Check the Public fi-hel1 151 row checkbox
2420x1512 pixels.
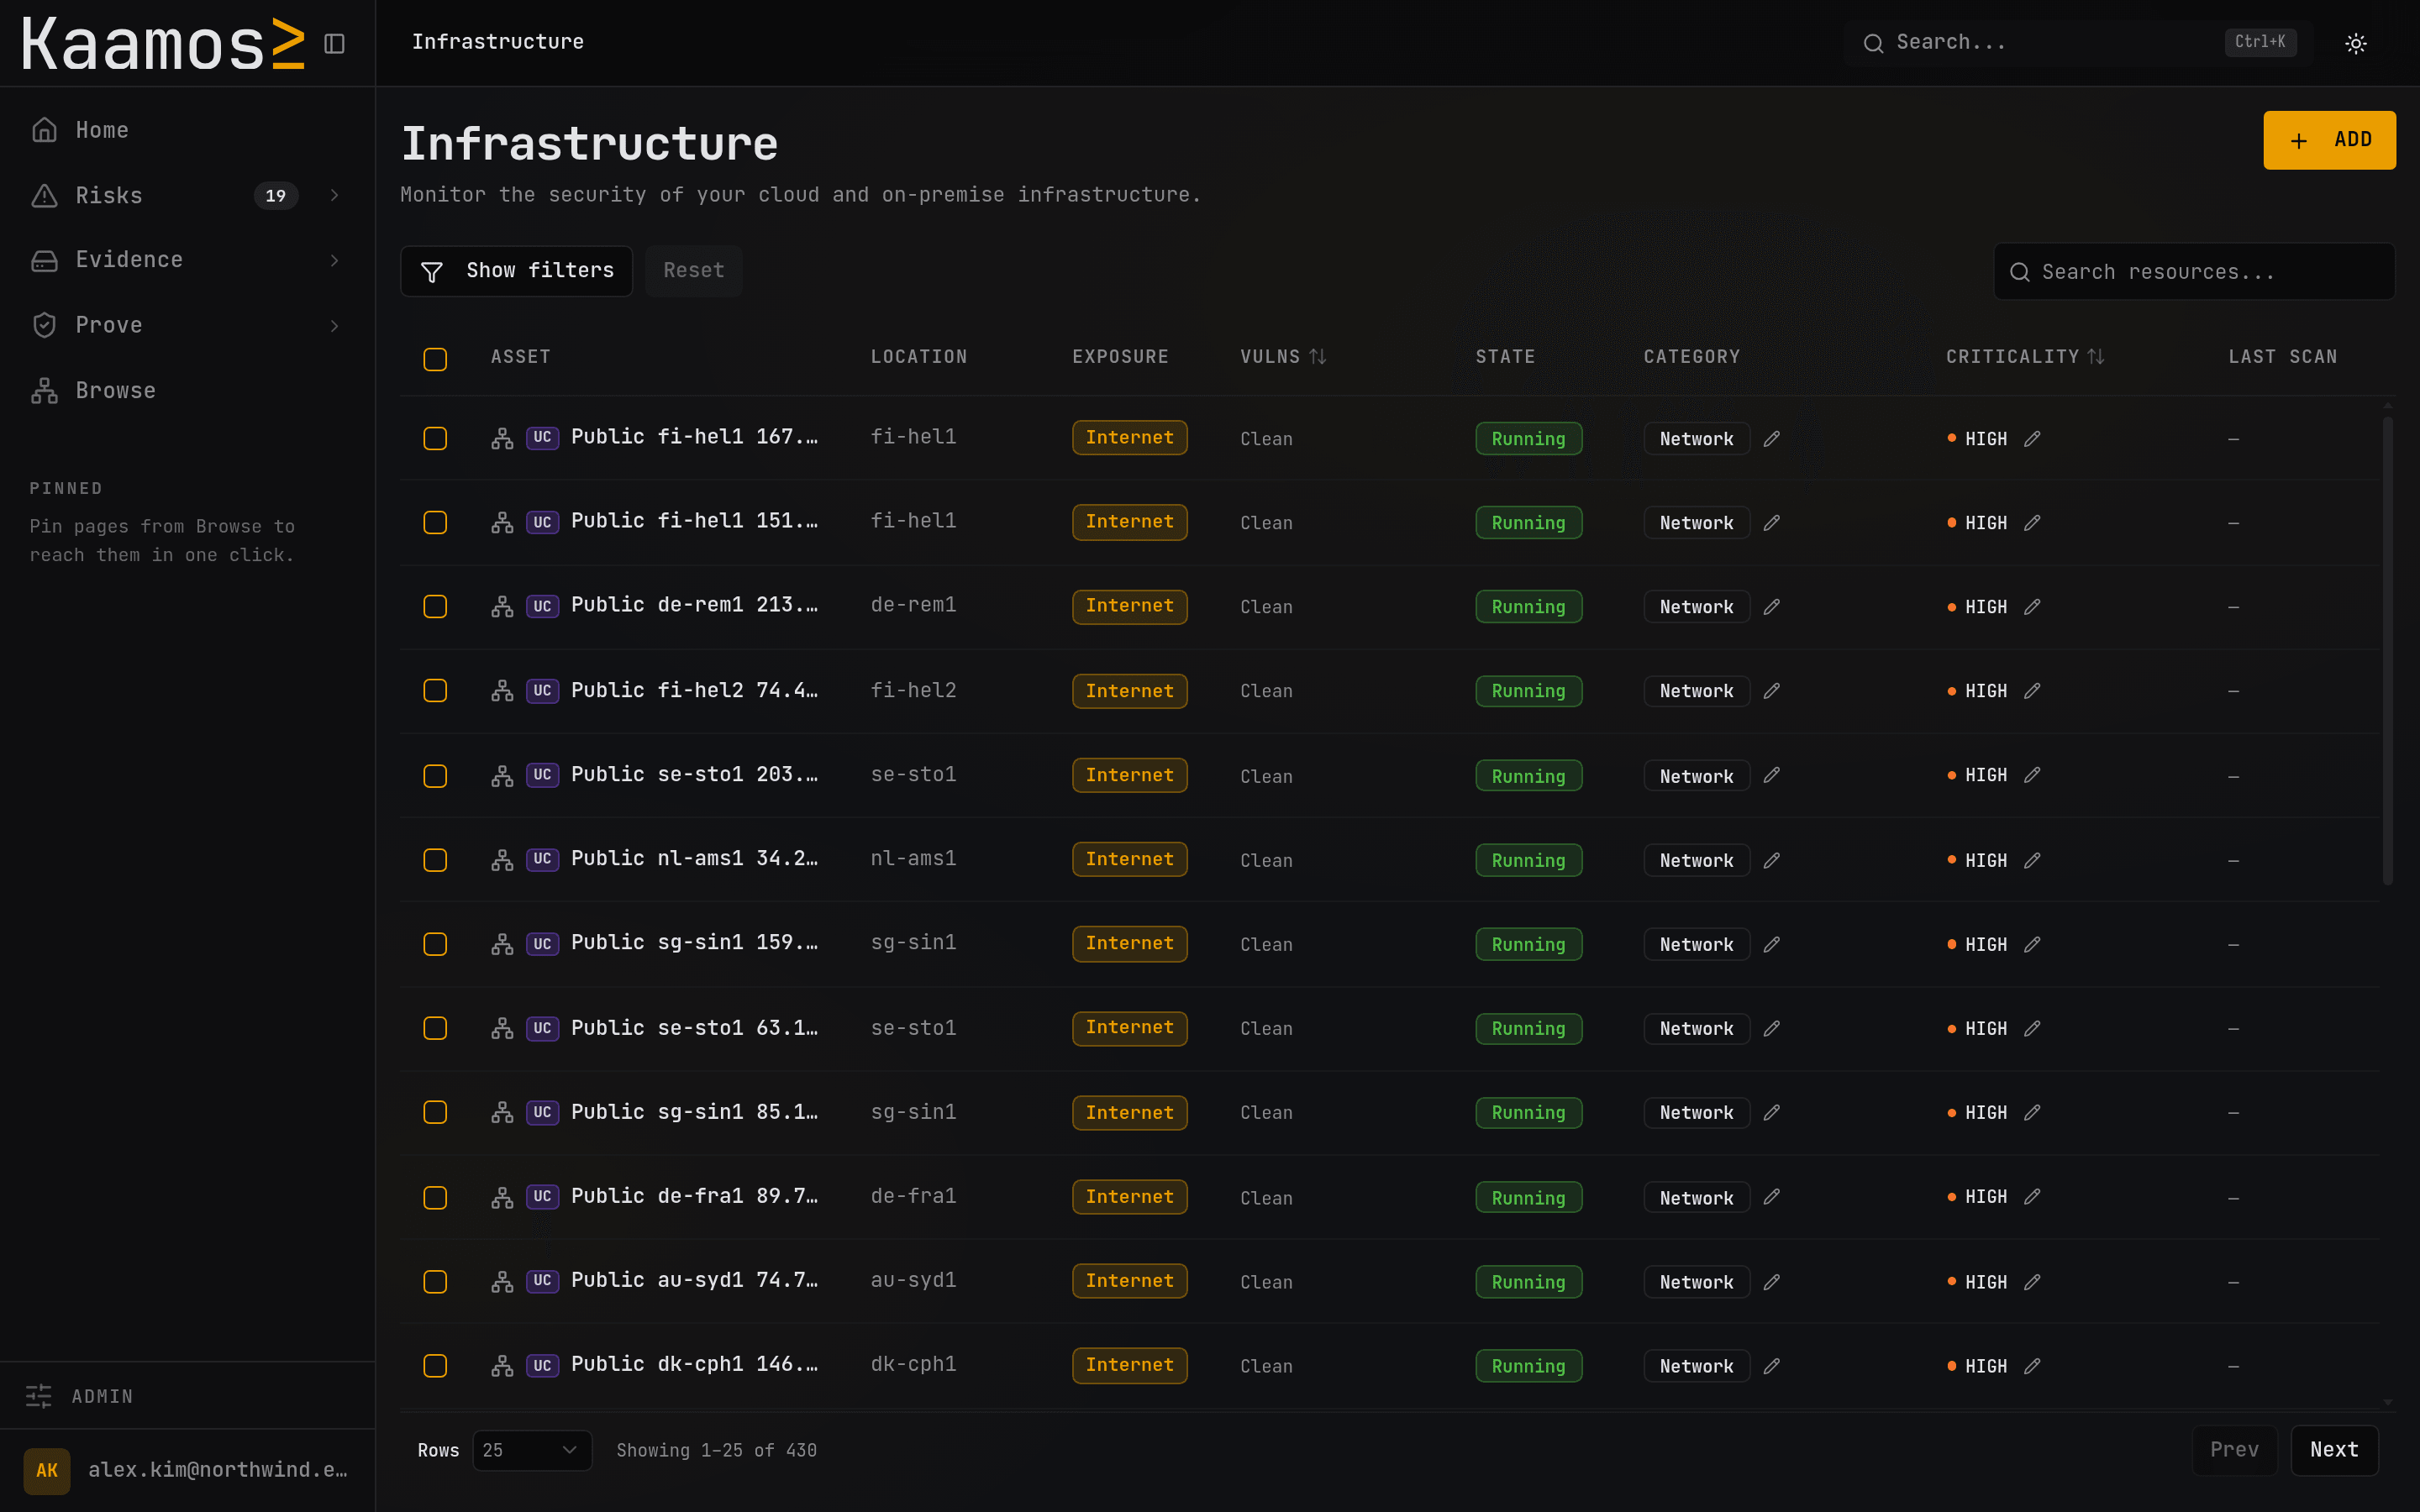point(435,523)
